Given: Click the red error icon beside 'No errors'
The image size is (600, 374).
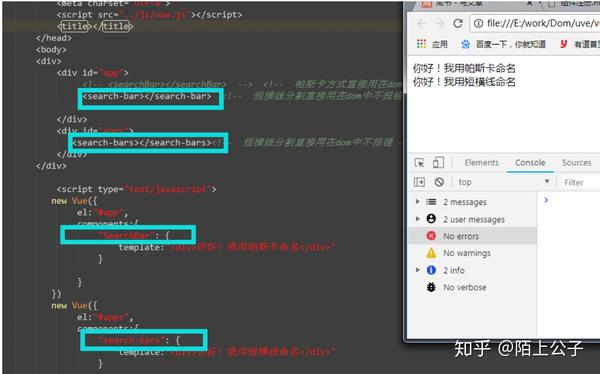Looking at the screenshot, I should tap(431, 236).
